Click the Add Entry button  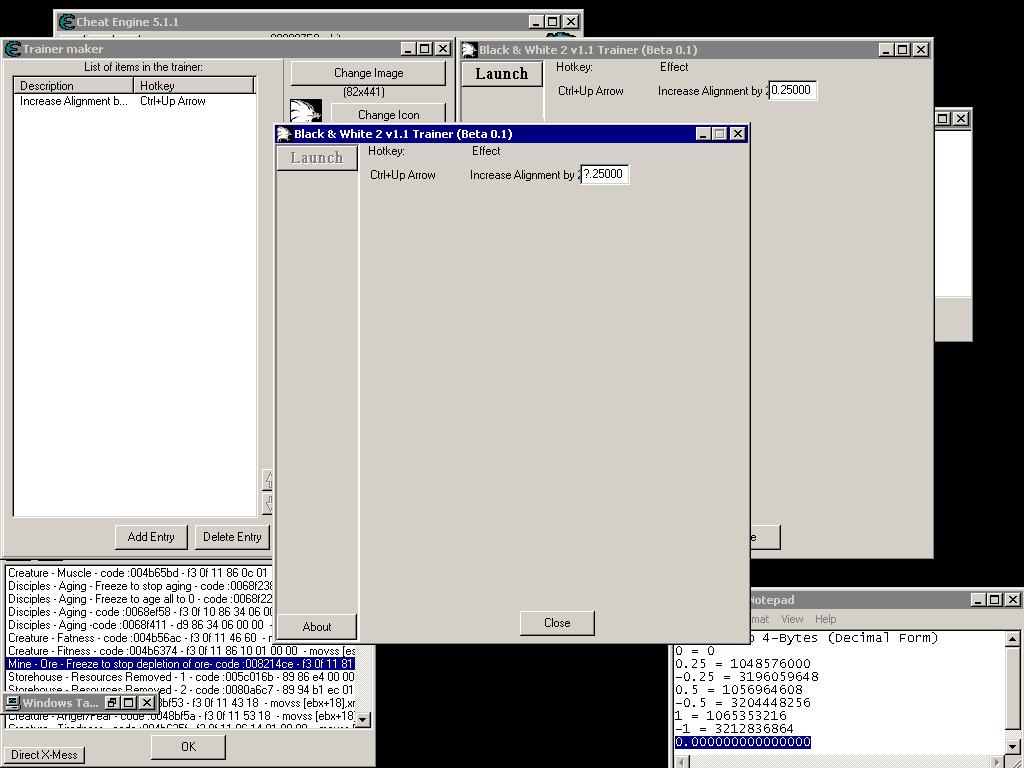(x=151, y=537)
